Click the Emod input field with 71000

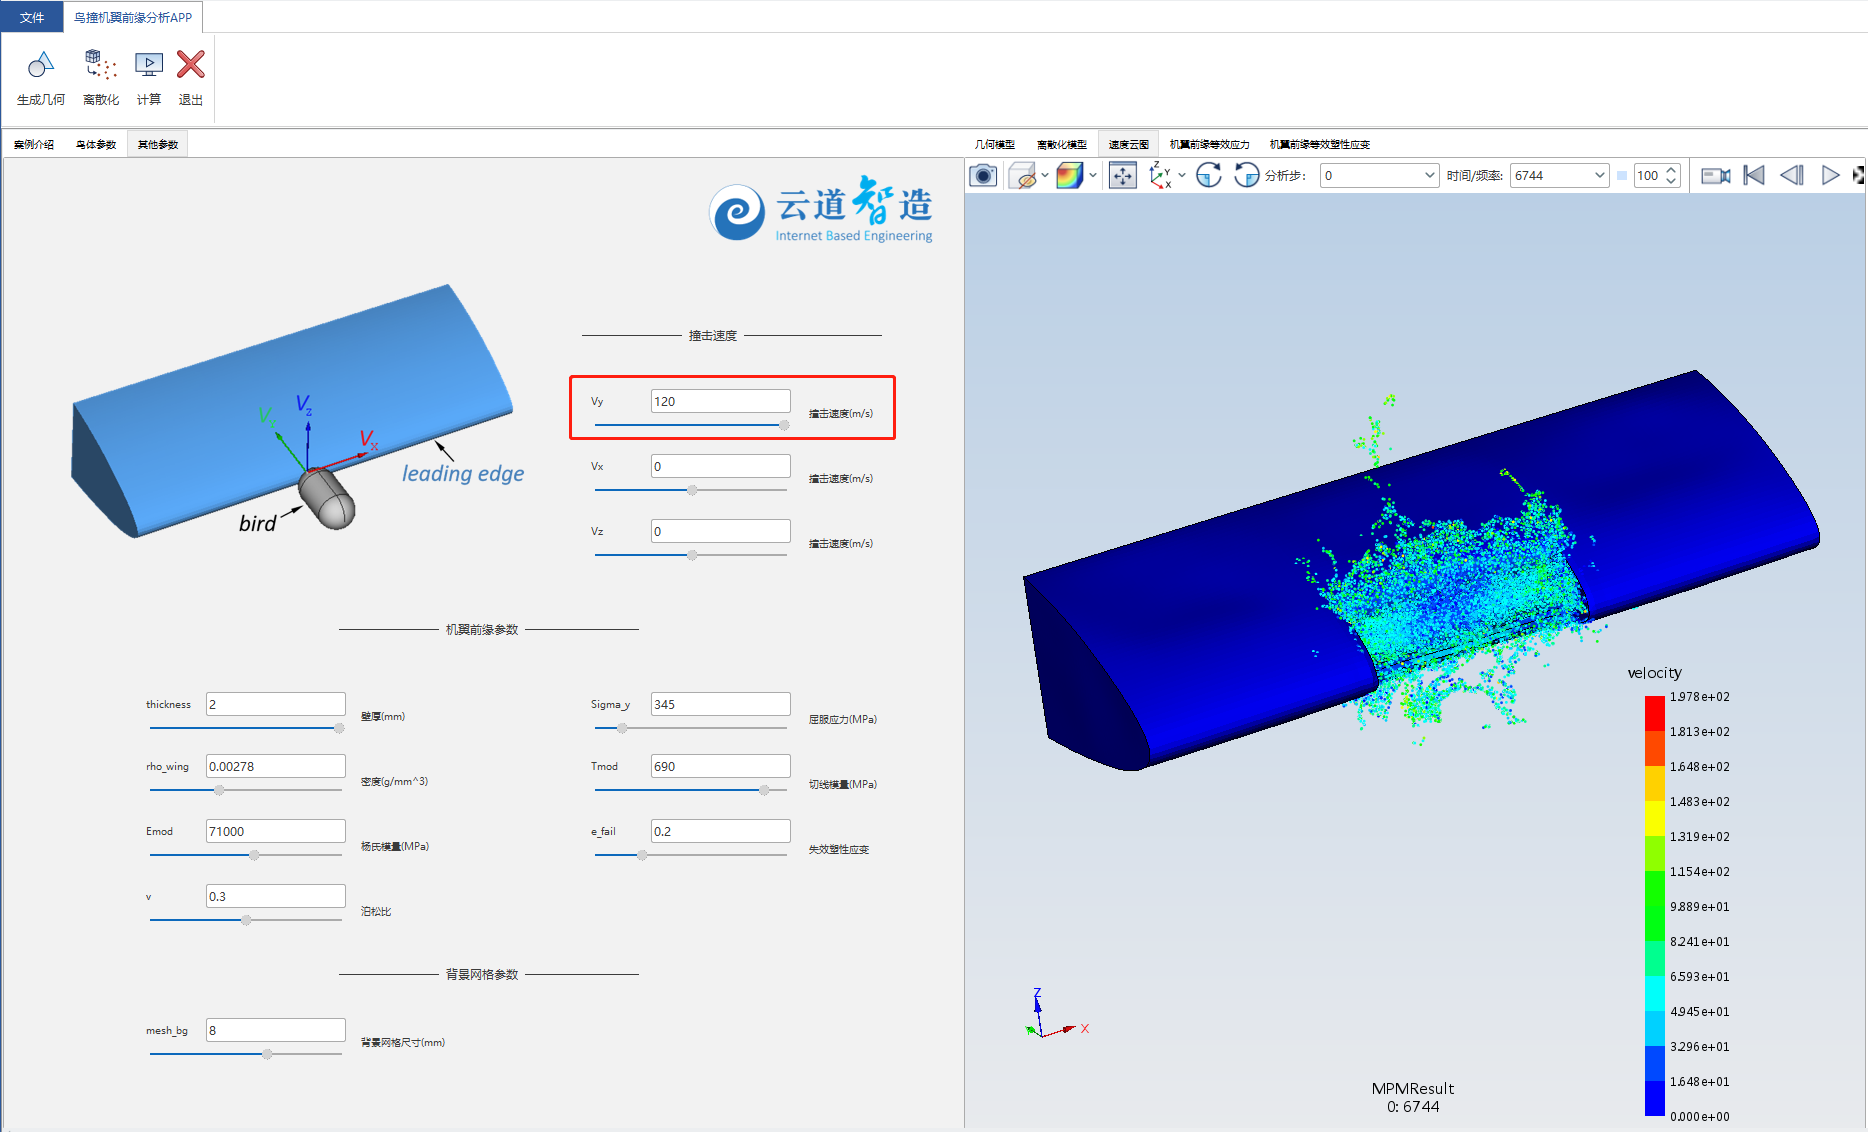tap(276, 831)
